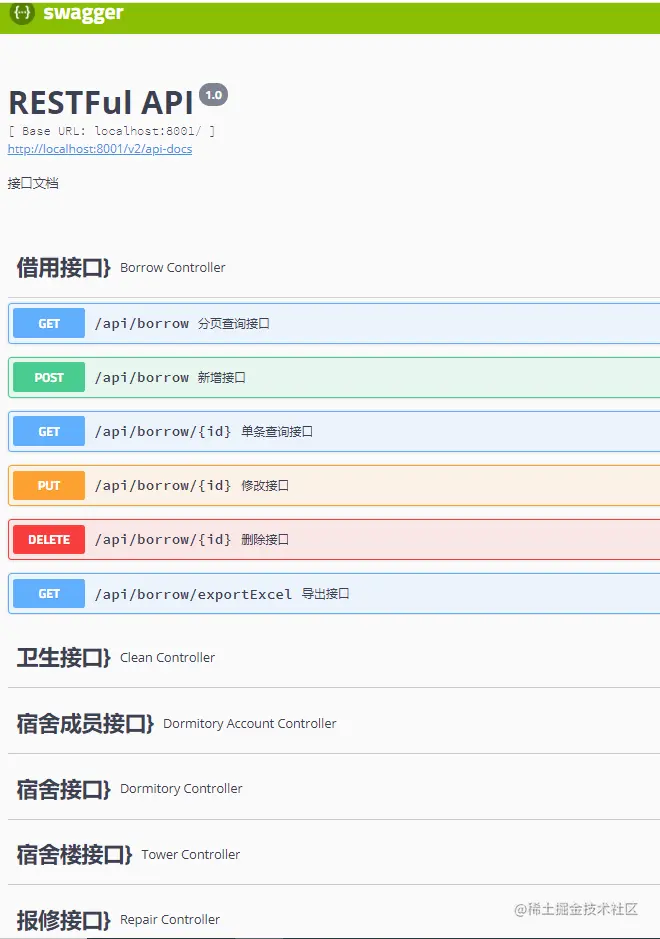Click POST badge for /api/borrow 新增接口
This screenshot has height=939, width=660.
click(49, 377)
